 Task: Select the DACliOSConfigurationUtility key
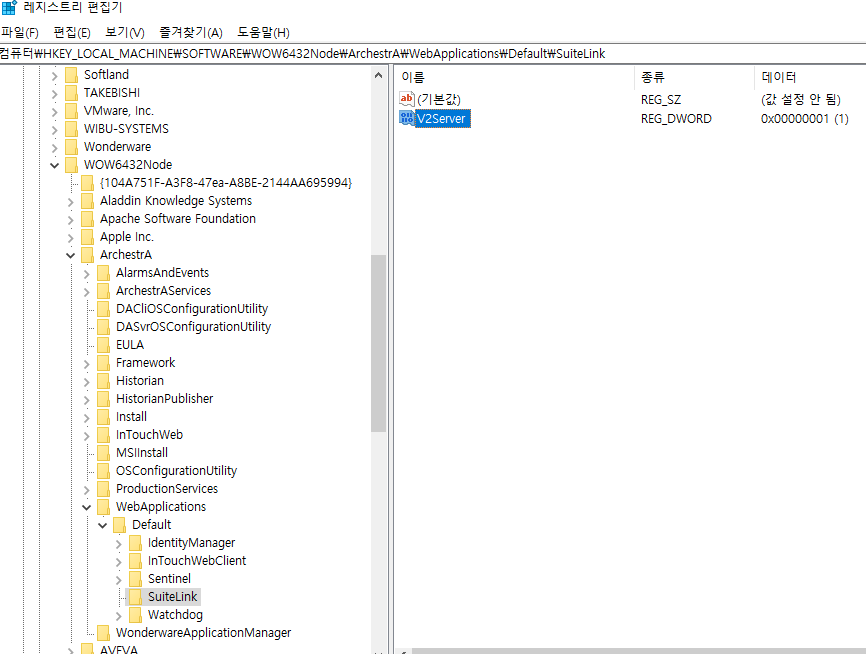(x=192, y=309)
